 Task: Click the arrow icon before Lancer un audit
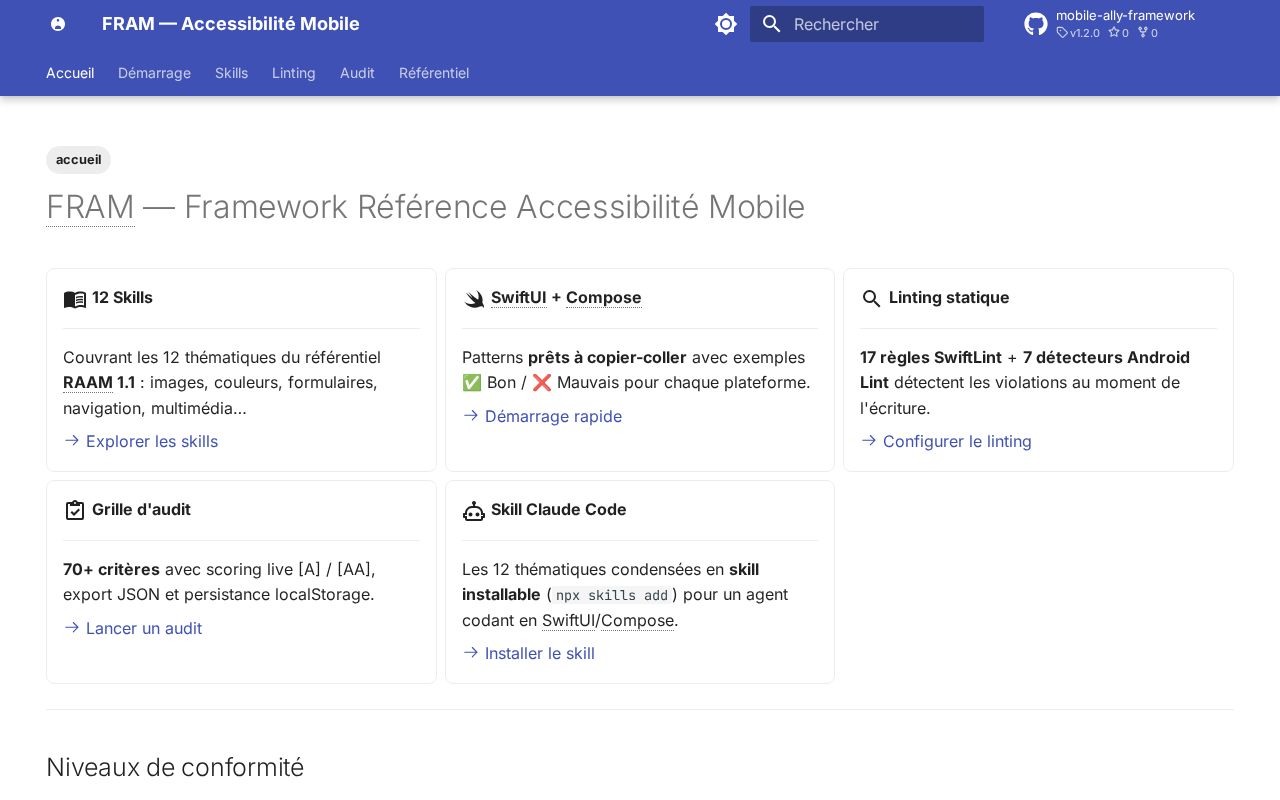click(x=72, y=627)
